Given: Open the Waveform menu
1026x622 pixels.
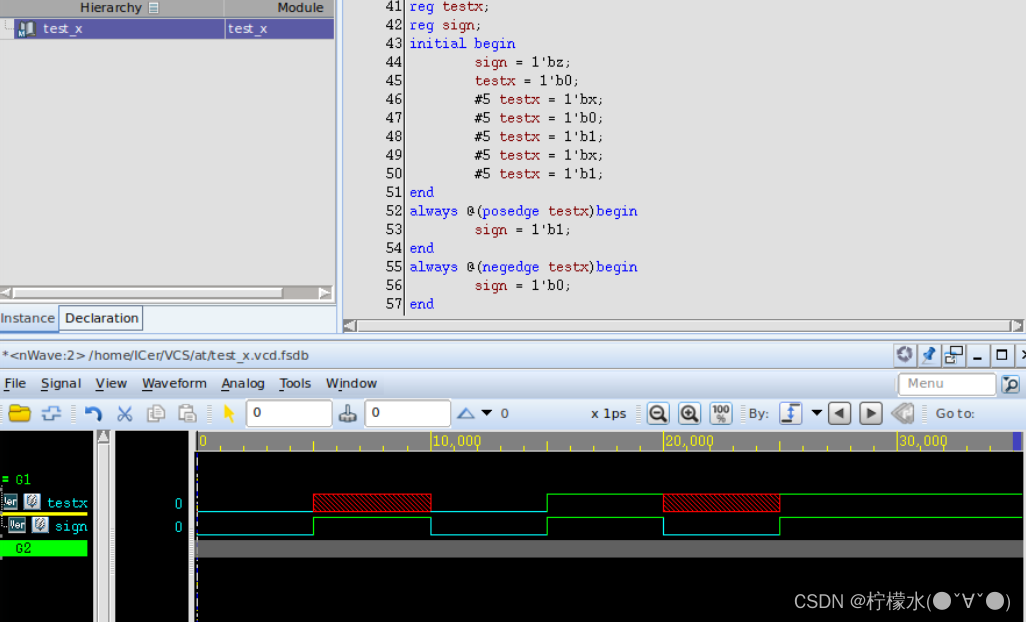Looking at the screenshot, I should coord(174,383).
